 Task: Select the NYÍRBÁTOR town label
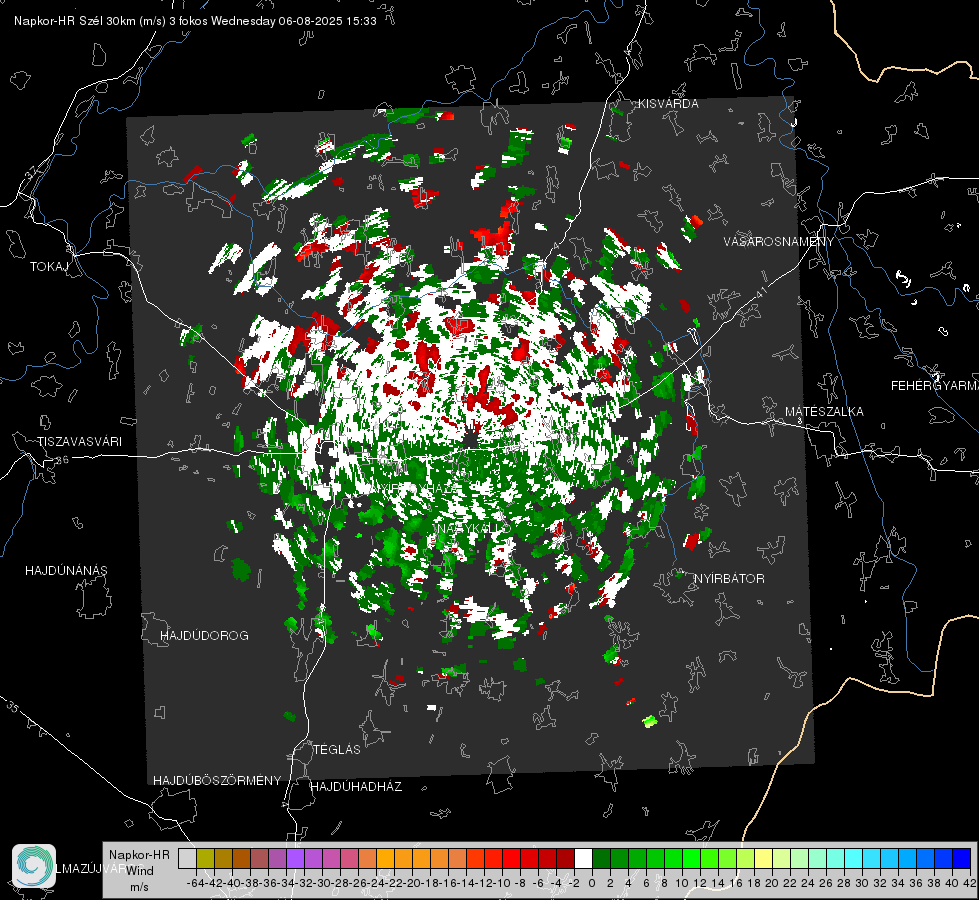point(729,579)
